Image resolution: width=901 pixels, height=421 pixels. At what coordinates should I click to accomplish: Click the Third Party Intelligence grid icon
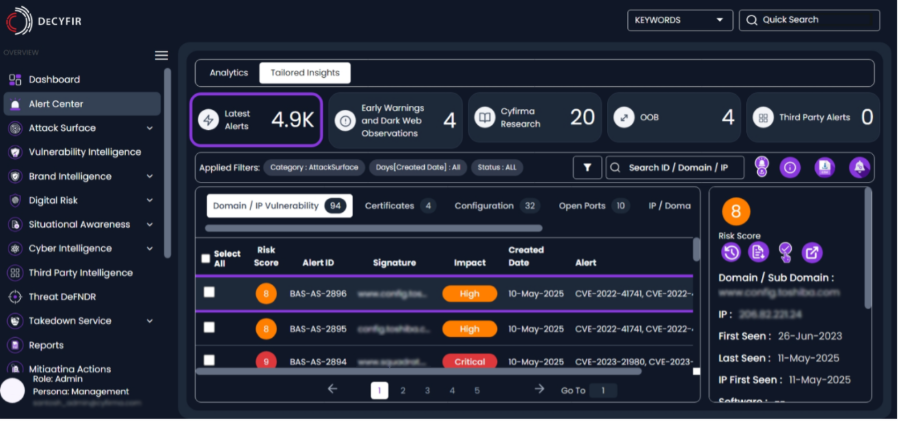(x=16, y=273)
